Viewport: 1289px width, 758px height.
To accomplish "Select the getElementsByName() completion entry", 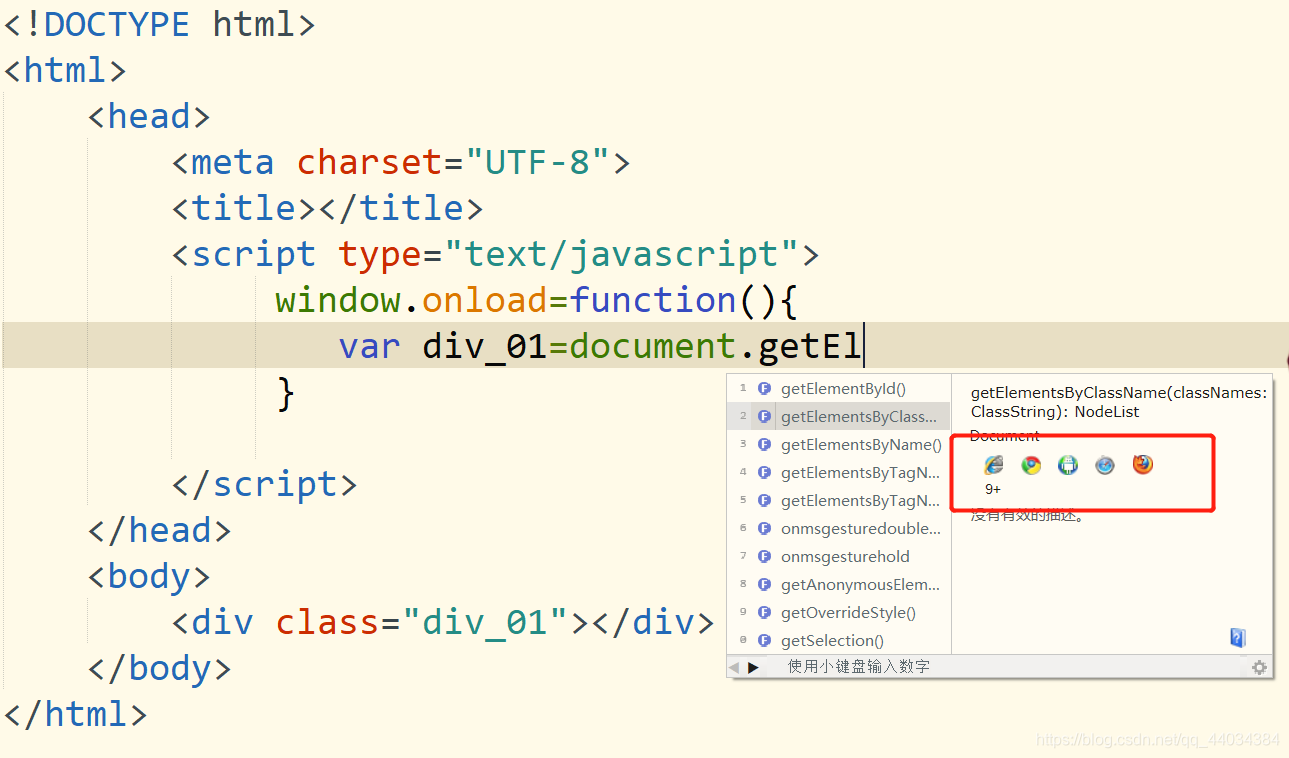I will coord(860,444).
